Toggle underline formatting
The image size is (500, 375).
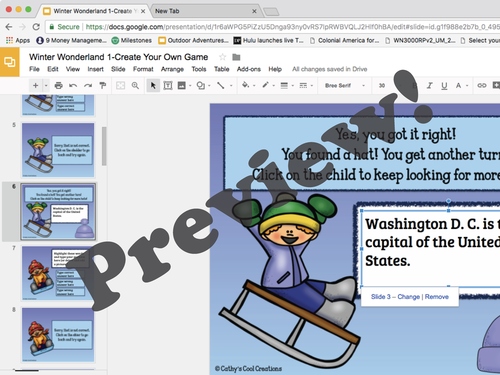pos(444,86)
